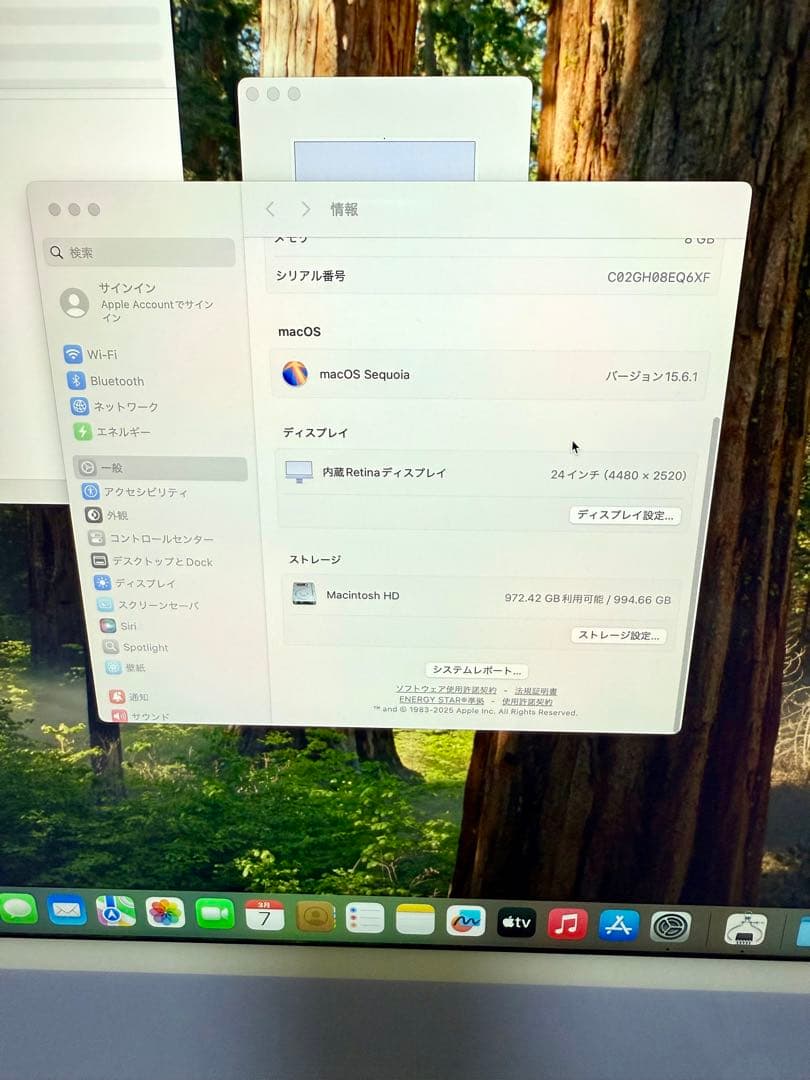Click version text バージョン15.6.1
The height and width of the screenshot is (1080, 810).
651,376
